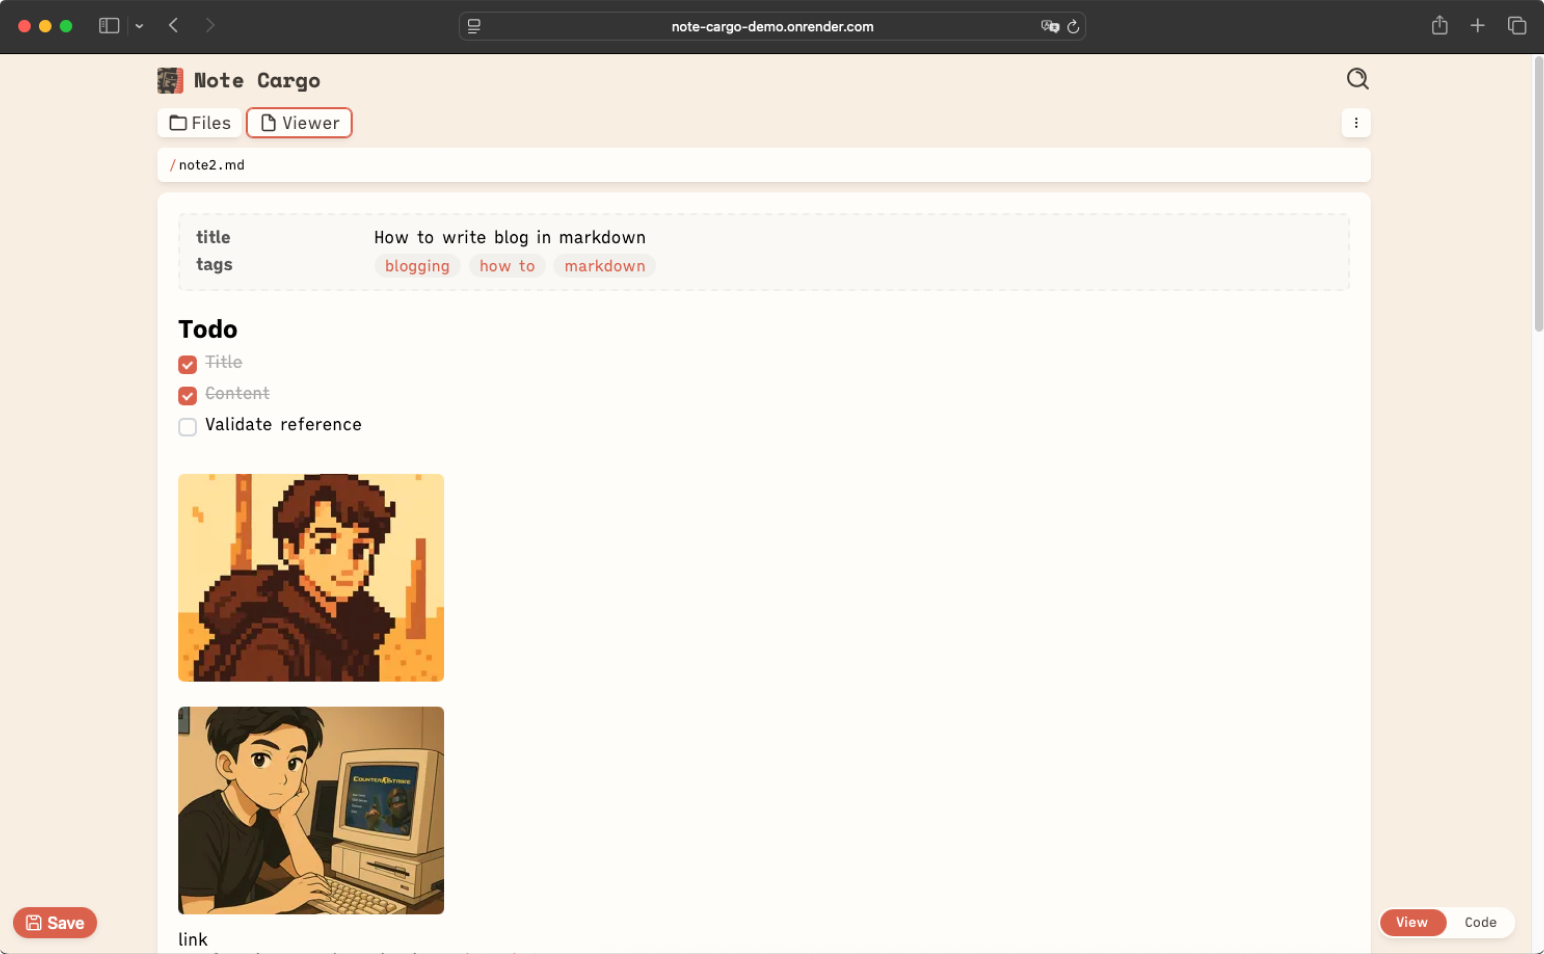
Task: Check the Validate reference checkbox
Action: (x=187, y=427)
